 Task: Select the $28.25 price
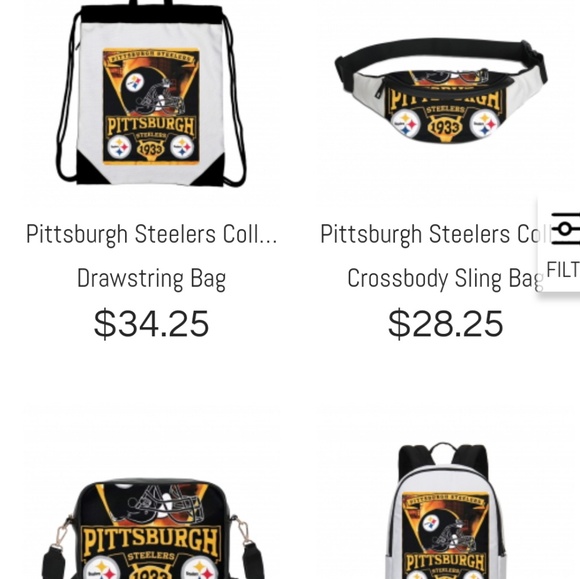coord(445,324)
